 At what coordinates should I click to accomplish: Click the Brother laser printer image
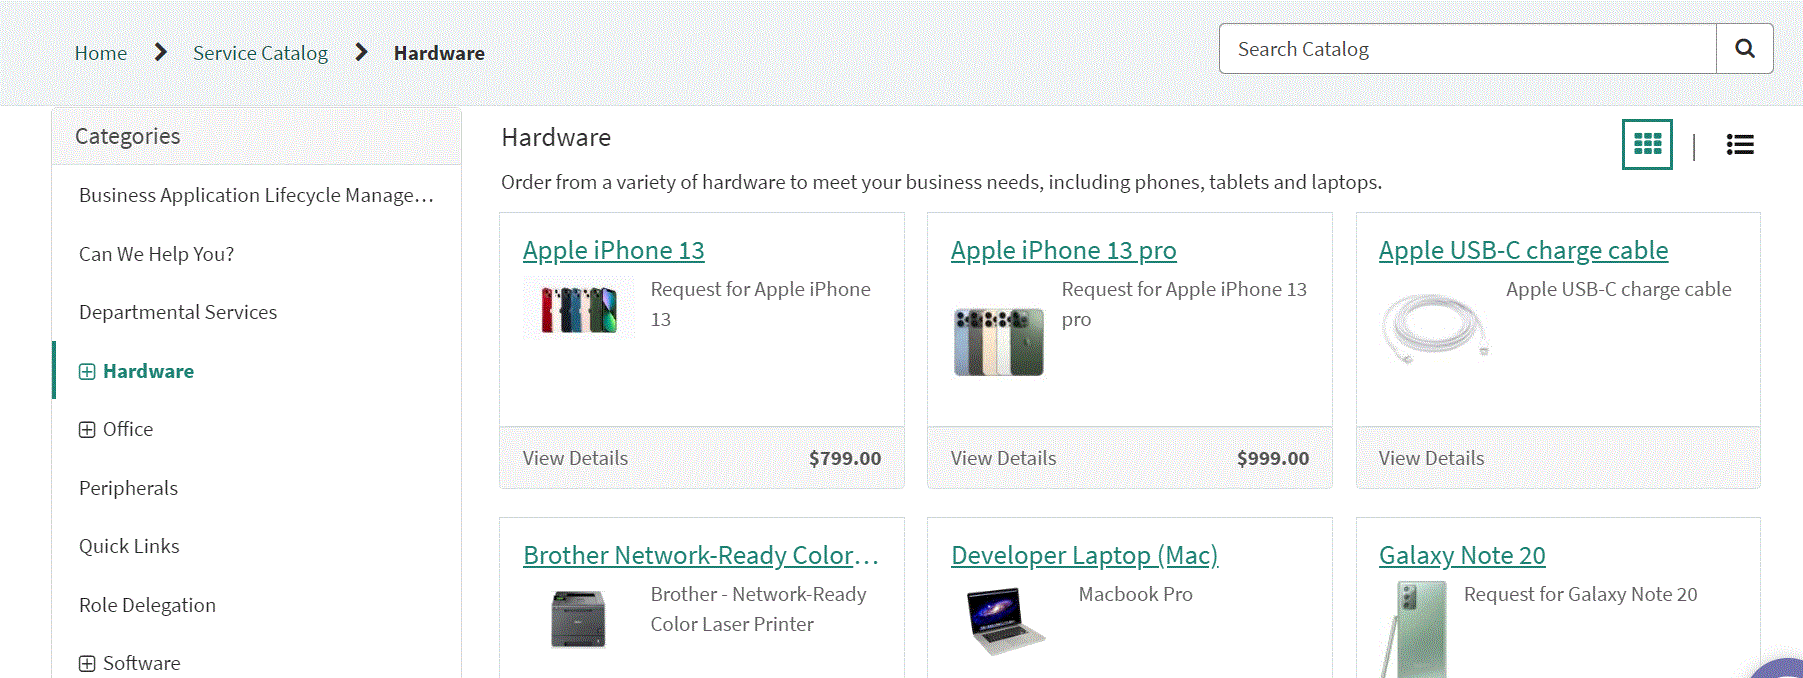(578, 619)
